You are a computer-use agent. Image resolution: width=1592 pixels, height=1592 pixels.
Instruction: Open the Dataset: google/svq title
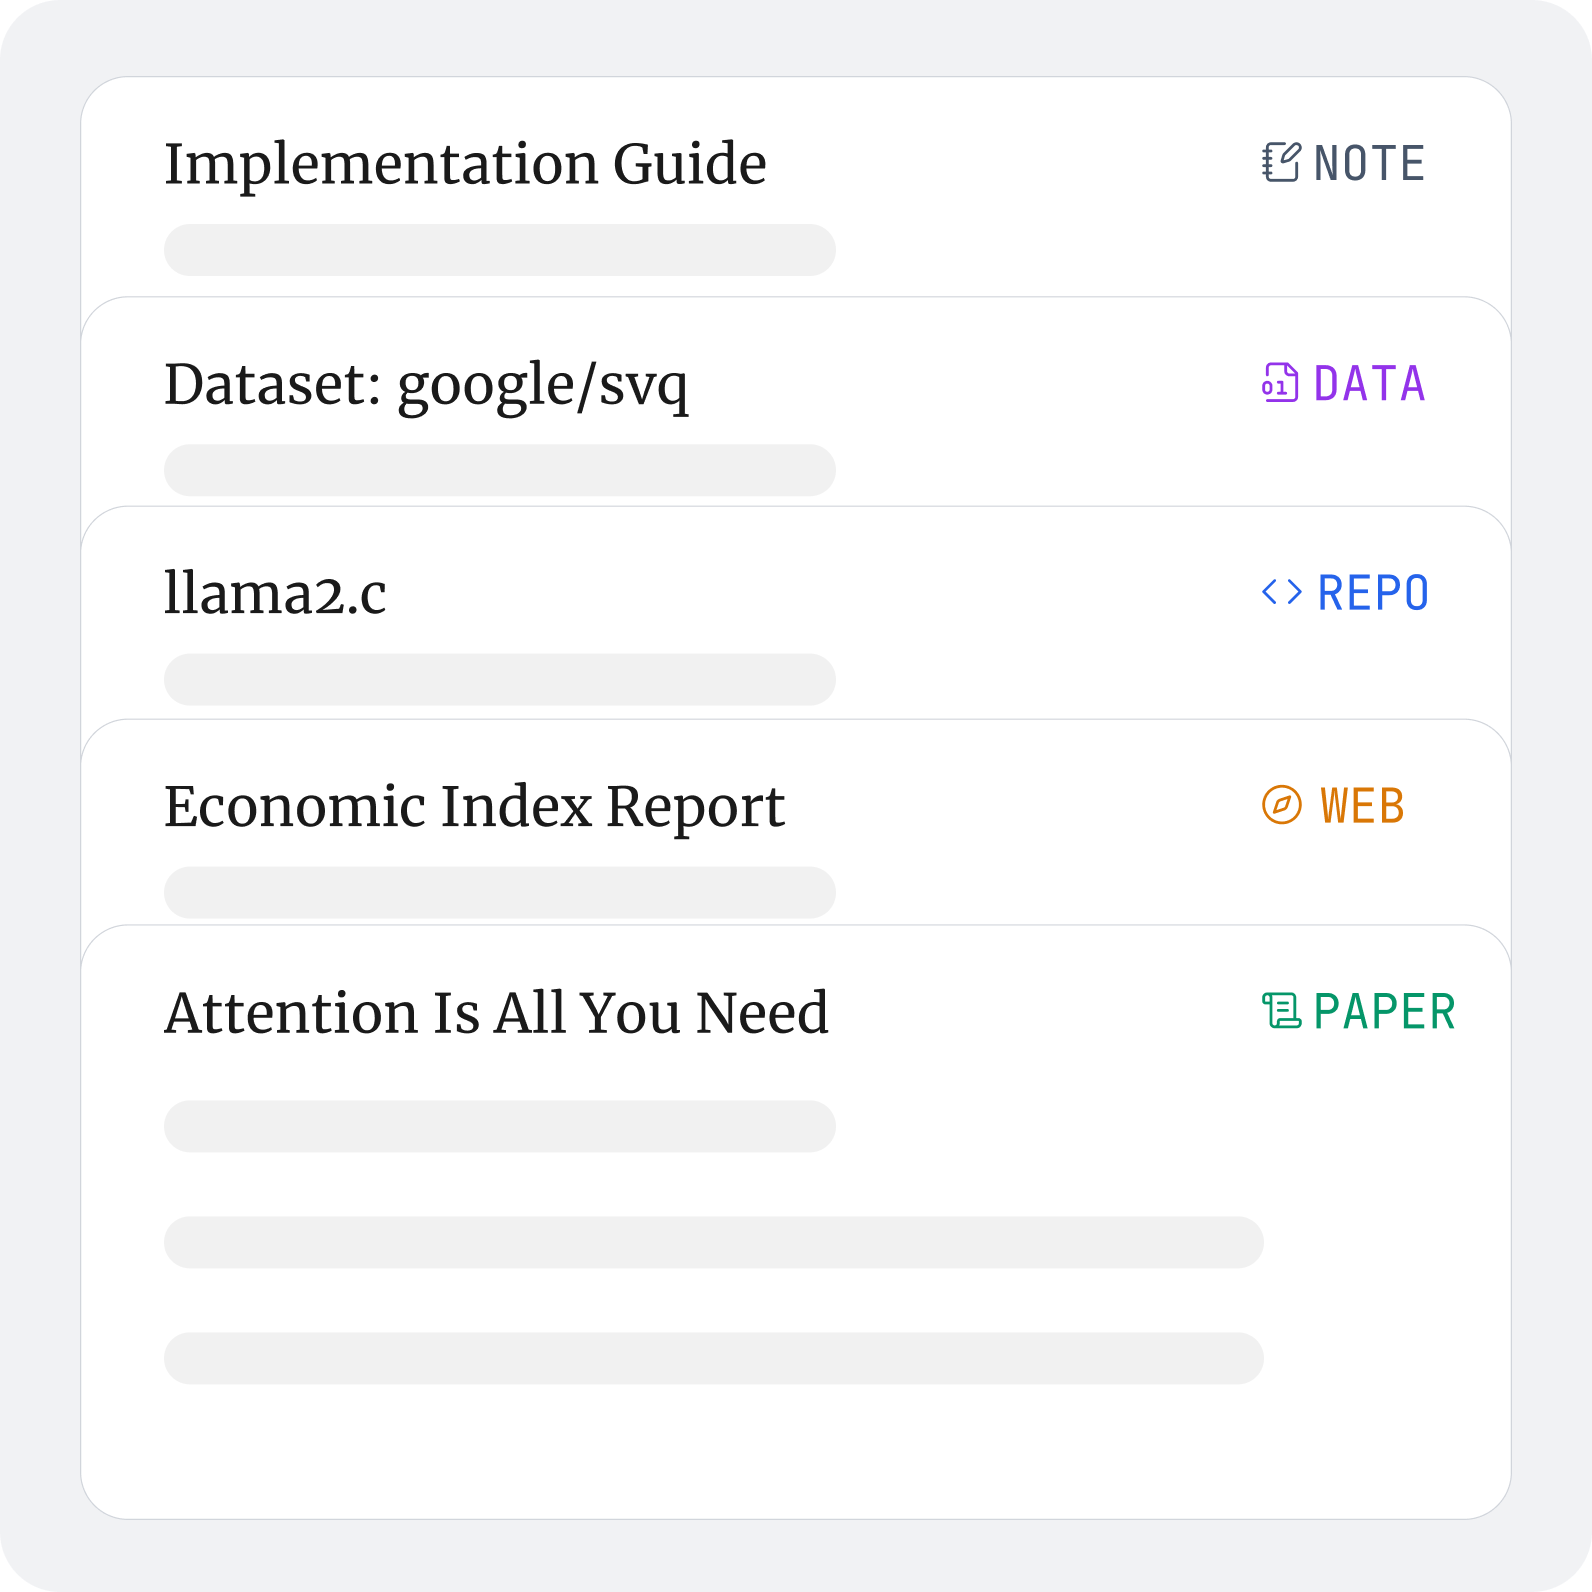[426, 385]
